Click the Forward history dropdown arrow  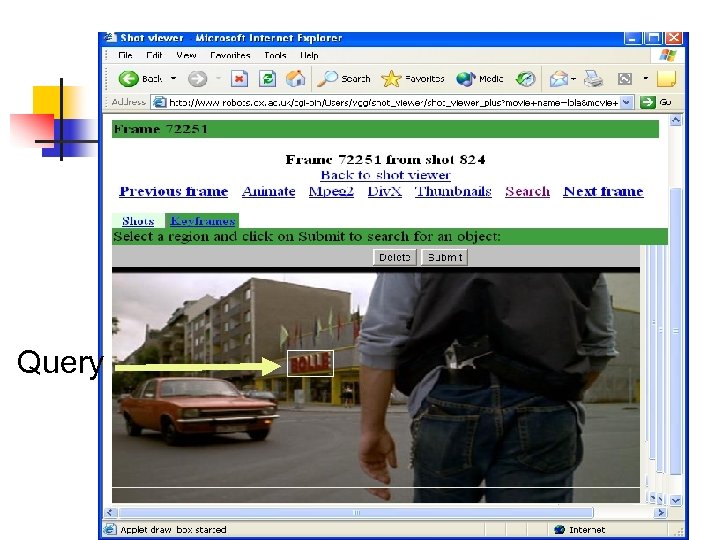tap(219, 79)
